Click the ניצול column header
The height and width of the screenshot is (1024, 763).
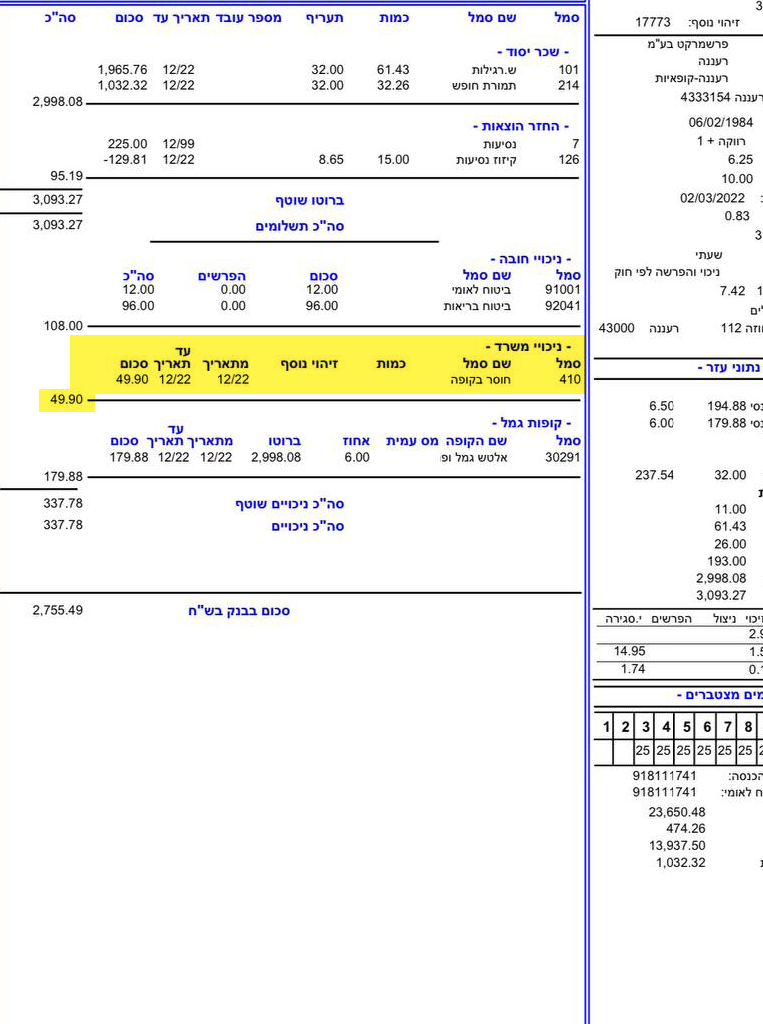[x=724, y=618]
